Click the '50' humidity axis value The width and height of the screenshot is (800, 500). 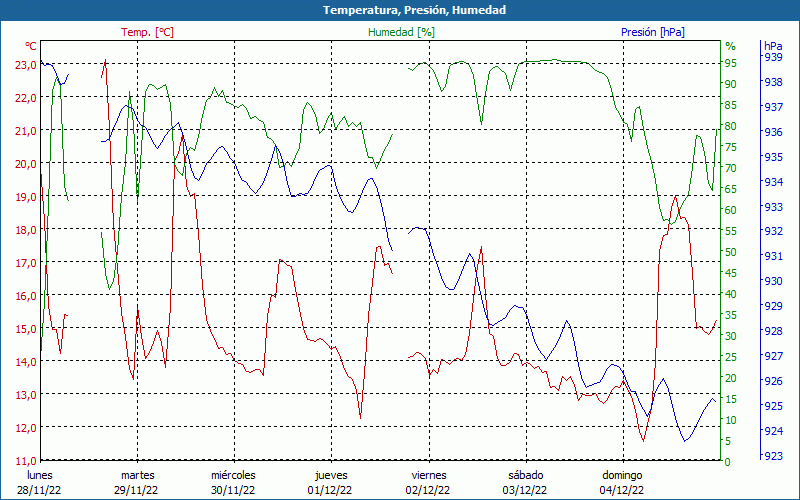point(731,252)
